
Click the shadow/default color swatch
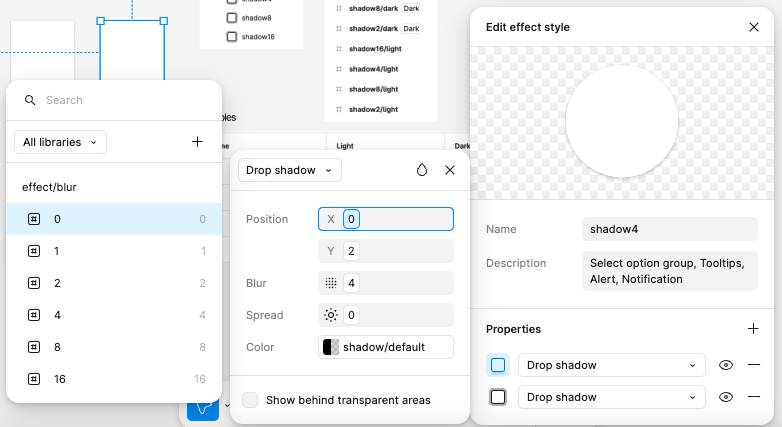331,347
